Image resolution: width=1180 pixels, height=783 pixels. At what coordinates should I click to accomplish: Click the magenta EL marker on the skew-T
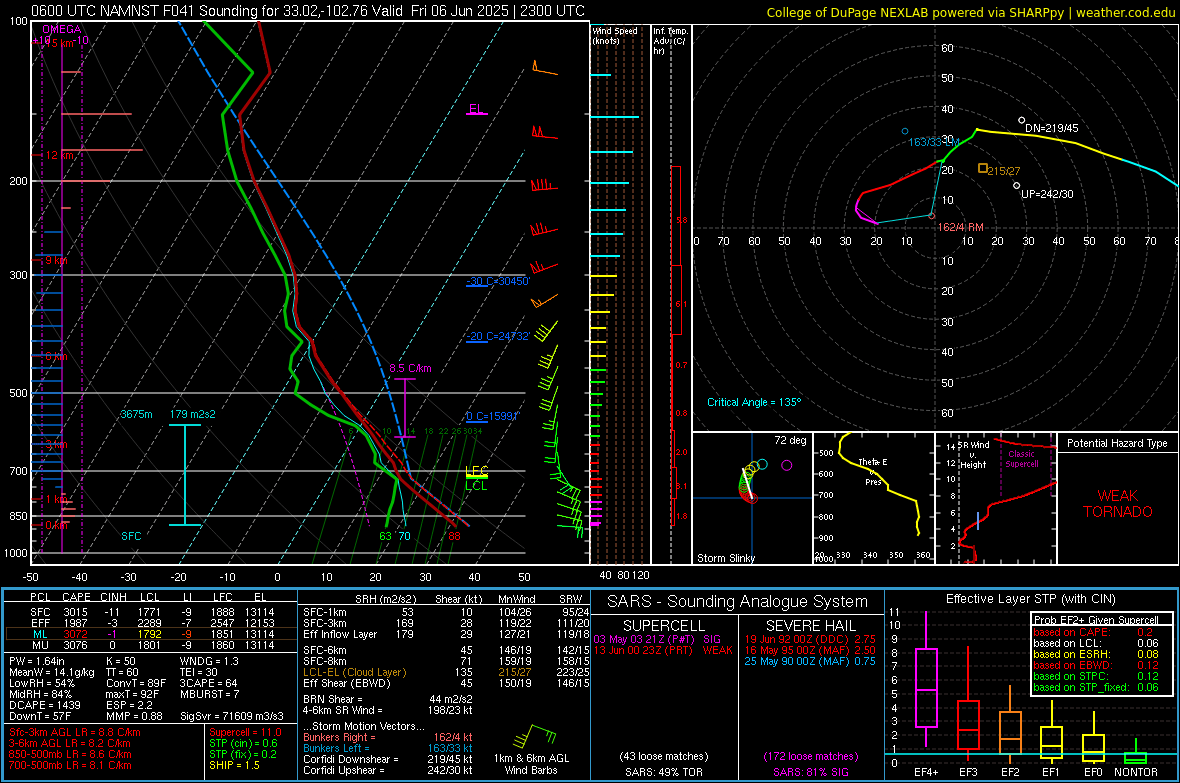pos(476,109)
